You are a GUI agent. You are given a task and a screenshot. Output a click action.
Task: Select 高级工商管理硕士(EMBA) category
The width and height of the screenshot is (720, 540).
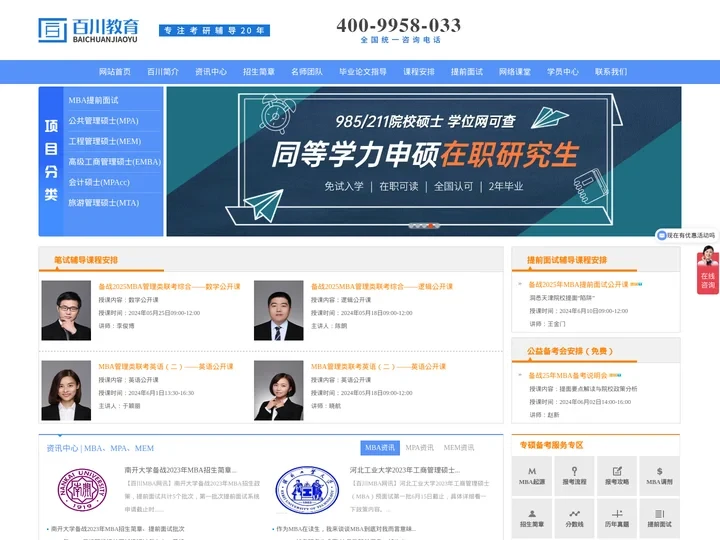click(x=115, y=162)
